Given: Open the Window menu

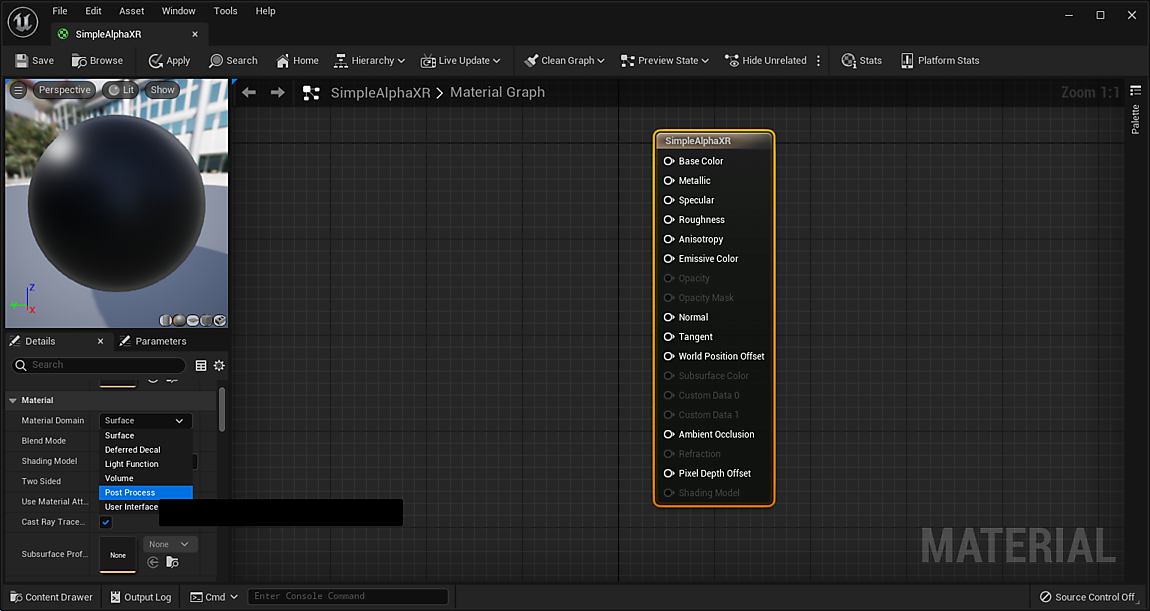Looking at the screenshot, I should [178, 11].
